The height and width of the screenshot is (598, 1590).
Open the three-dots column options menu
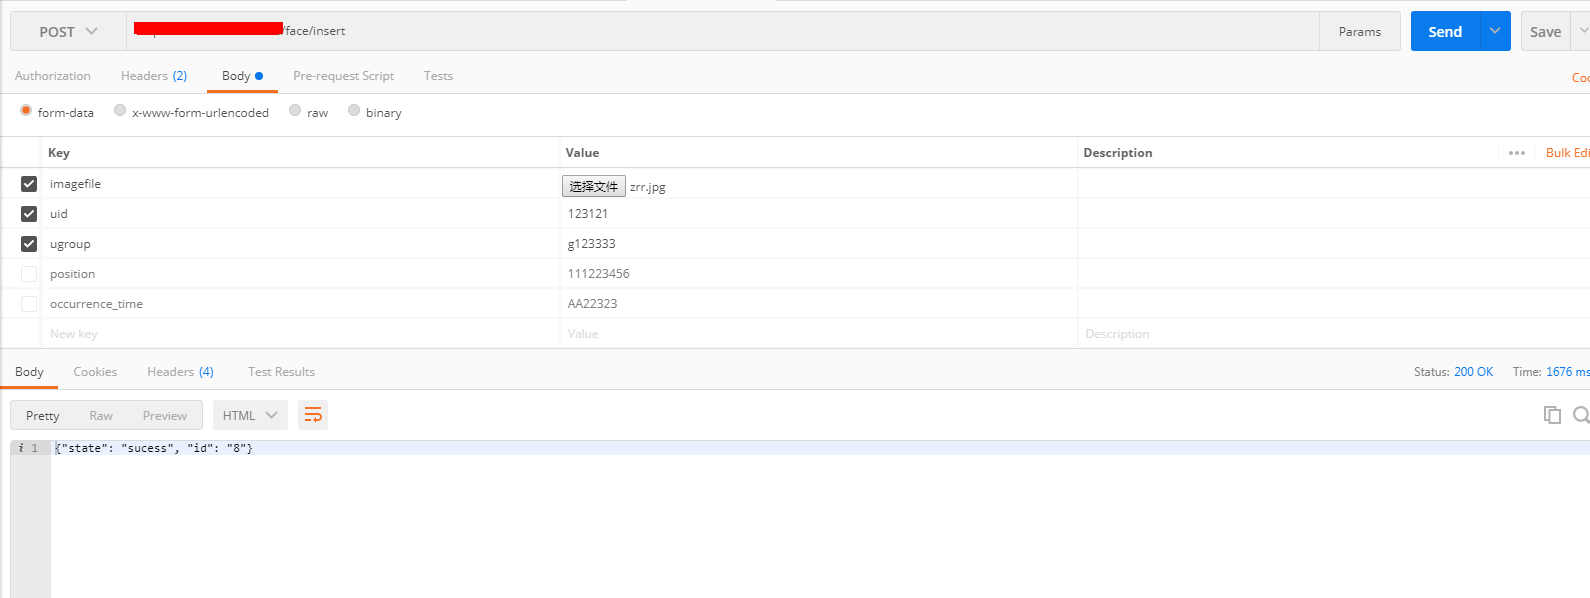tap(1516, 153)
